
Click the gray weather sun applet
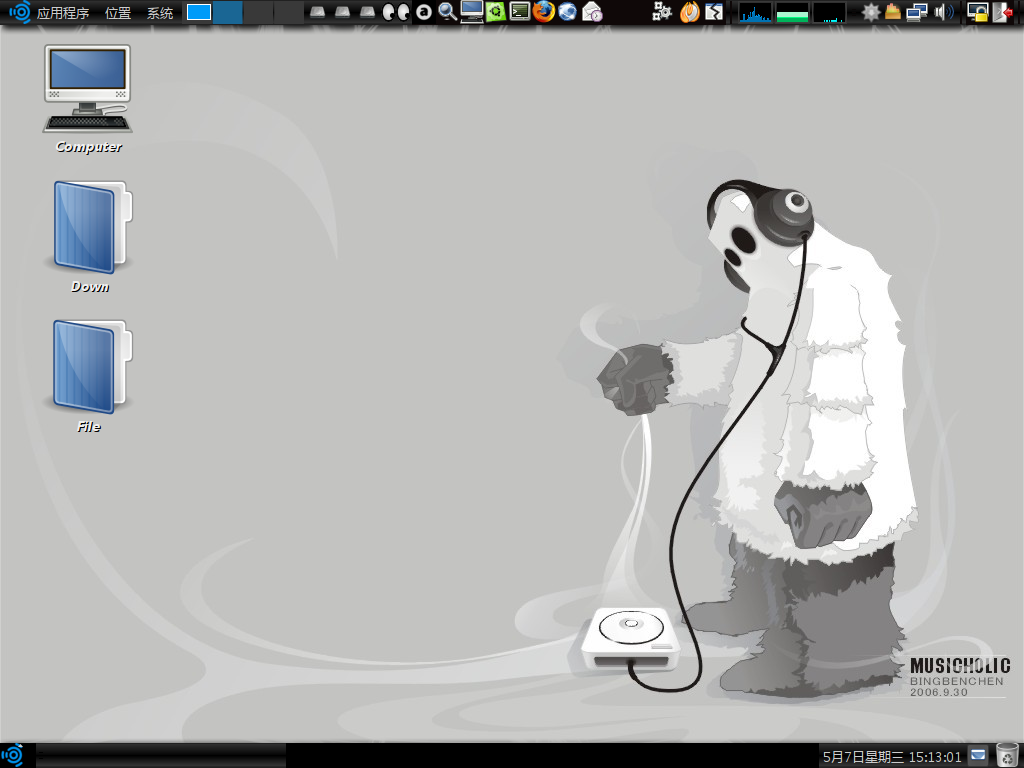pos(871,12)
